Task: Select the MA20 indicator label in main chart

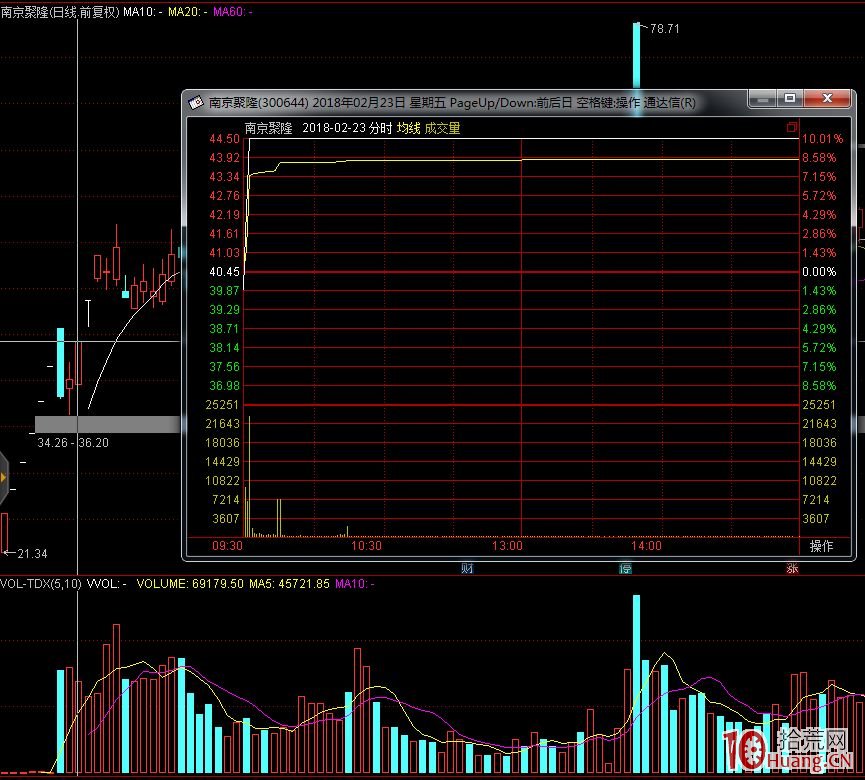Action: (188, 12)
